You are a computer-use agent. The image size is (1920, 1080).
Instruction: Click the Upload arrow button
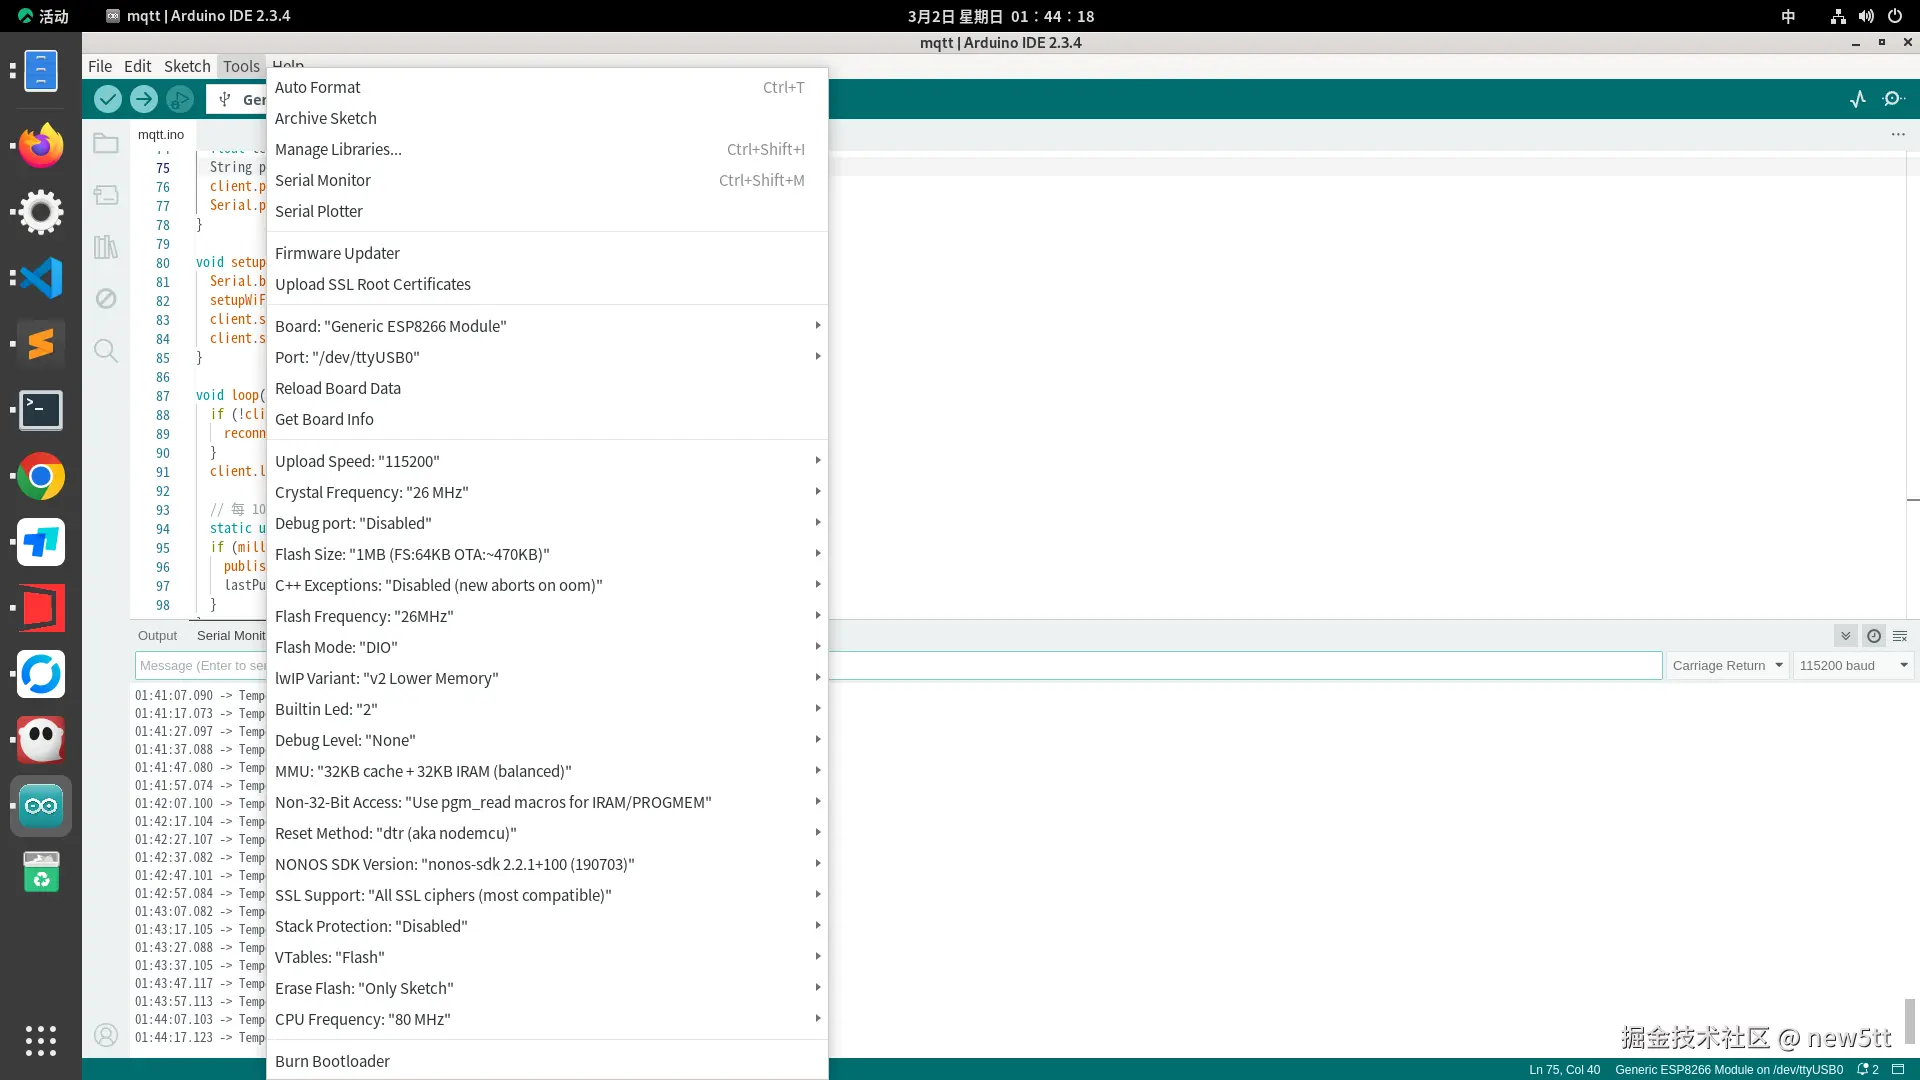point(144,99)
